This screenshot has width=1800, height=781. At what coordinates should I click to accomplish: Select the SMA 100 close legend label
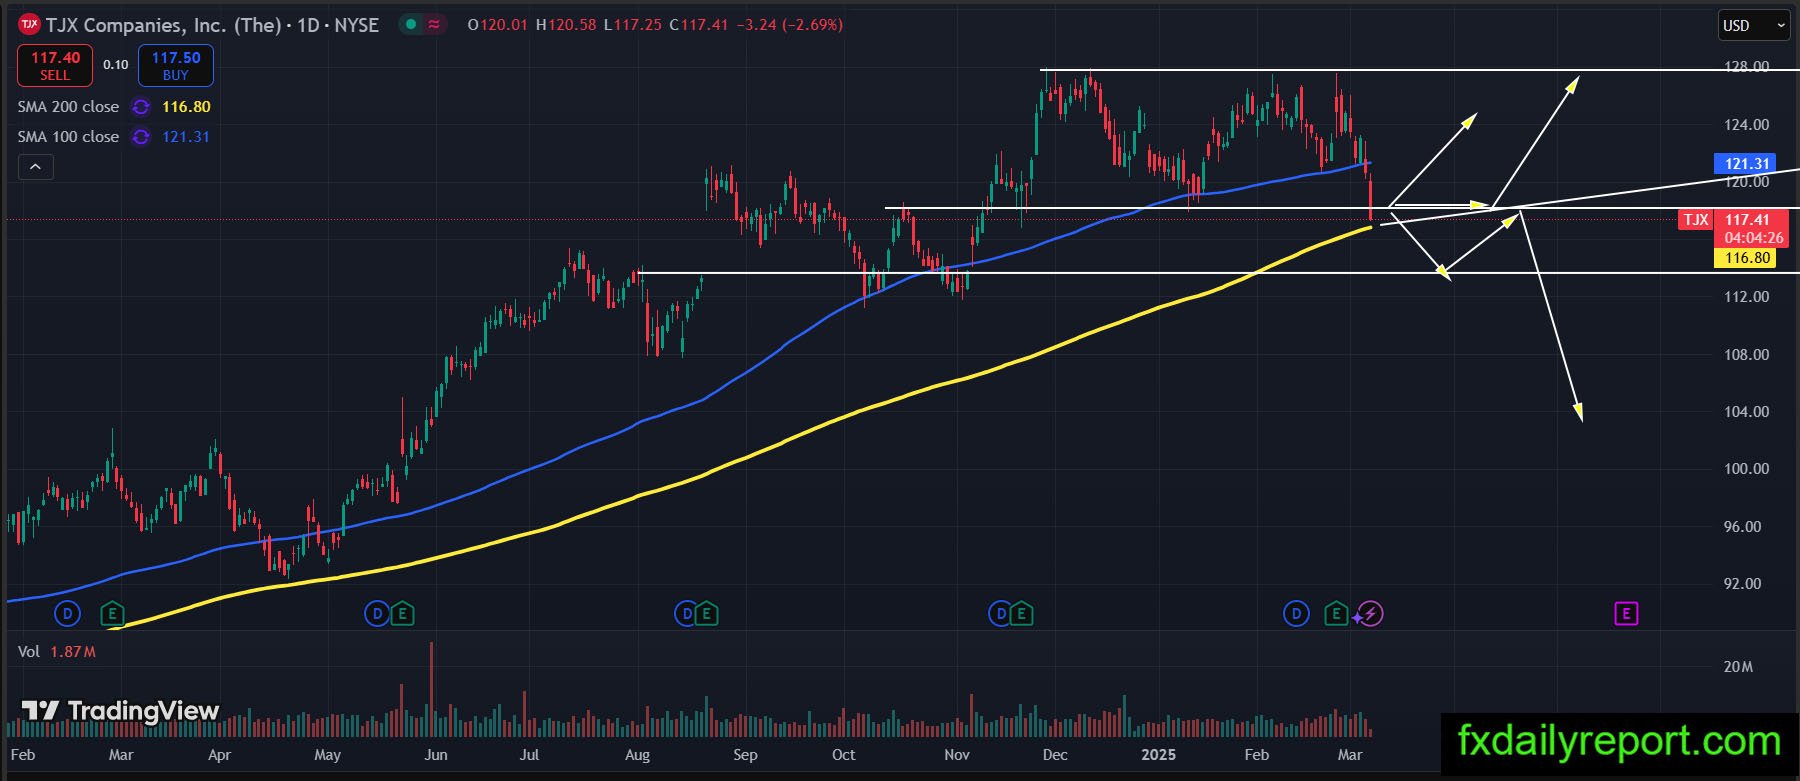tap(68, 137)
